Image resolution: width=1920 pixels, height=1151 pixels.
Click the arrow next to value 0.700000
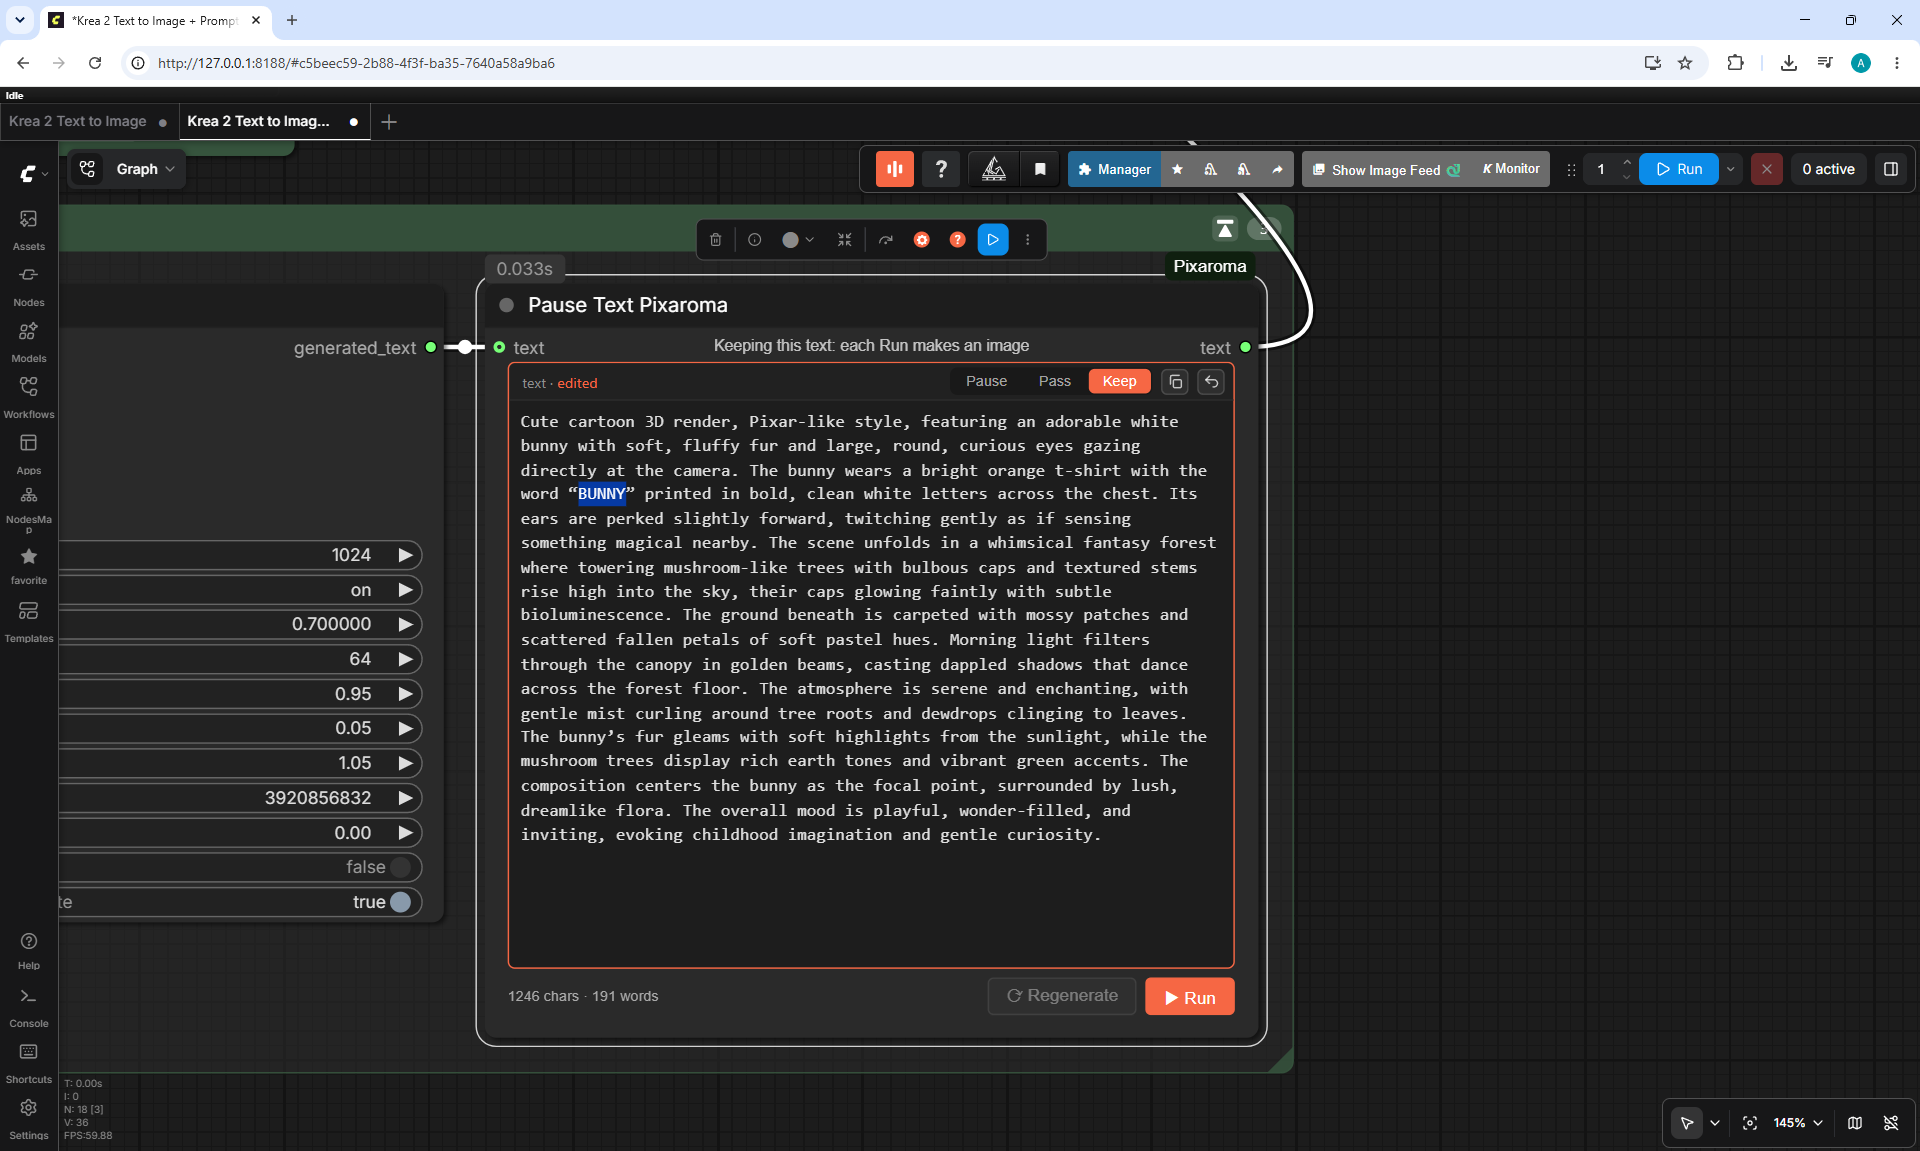point(405,624)
